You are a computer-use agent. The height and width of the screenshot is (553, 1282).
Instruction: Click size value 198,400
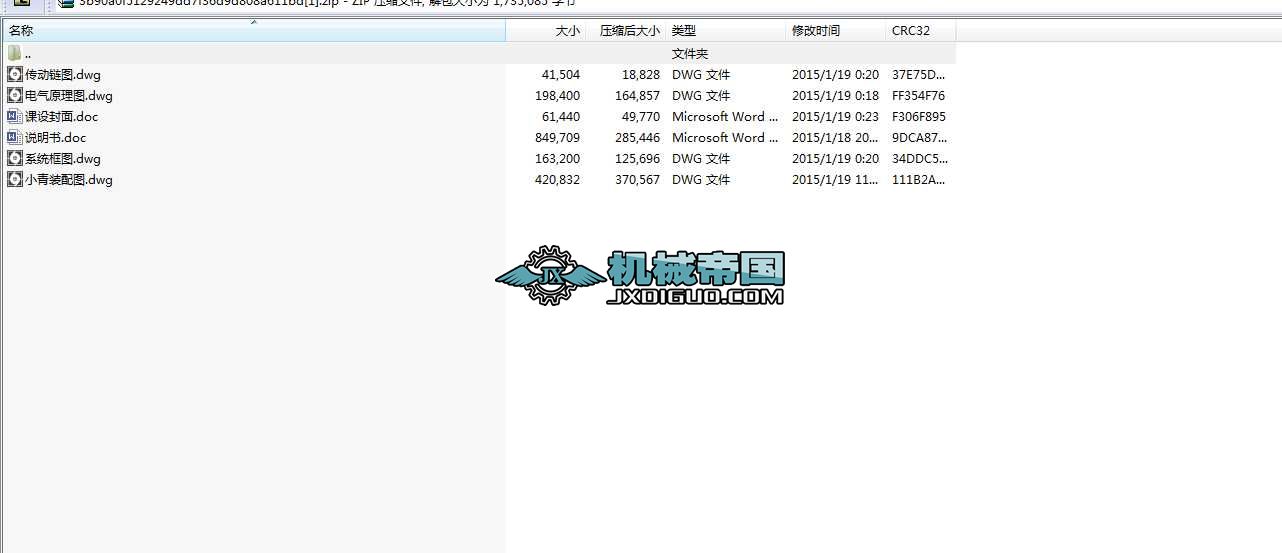[557, 96]
